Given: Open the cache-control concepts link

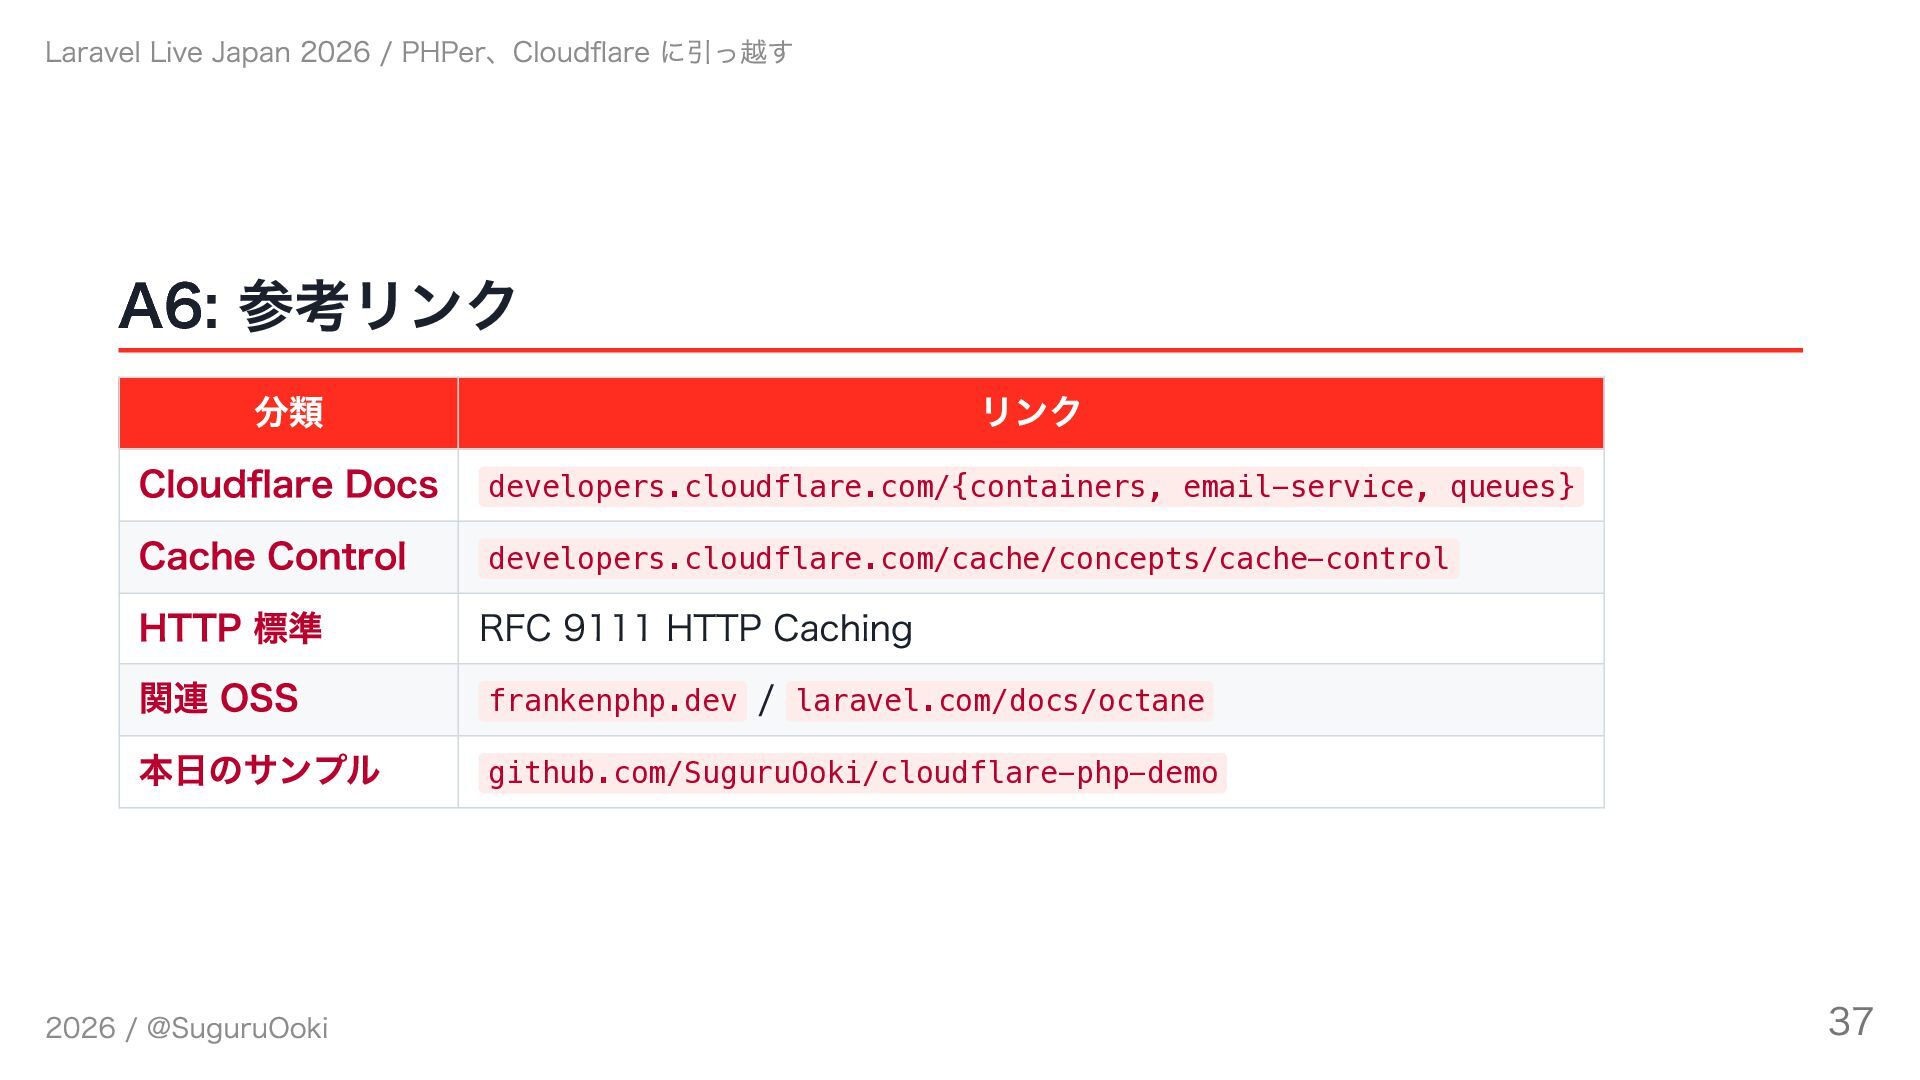Looking at the screenshot, I should (968, 559).
